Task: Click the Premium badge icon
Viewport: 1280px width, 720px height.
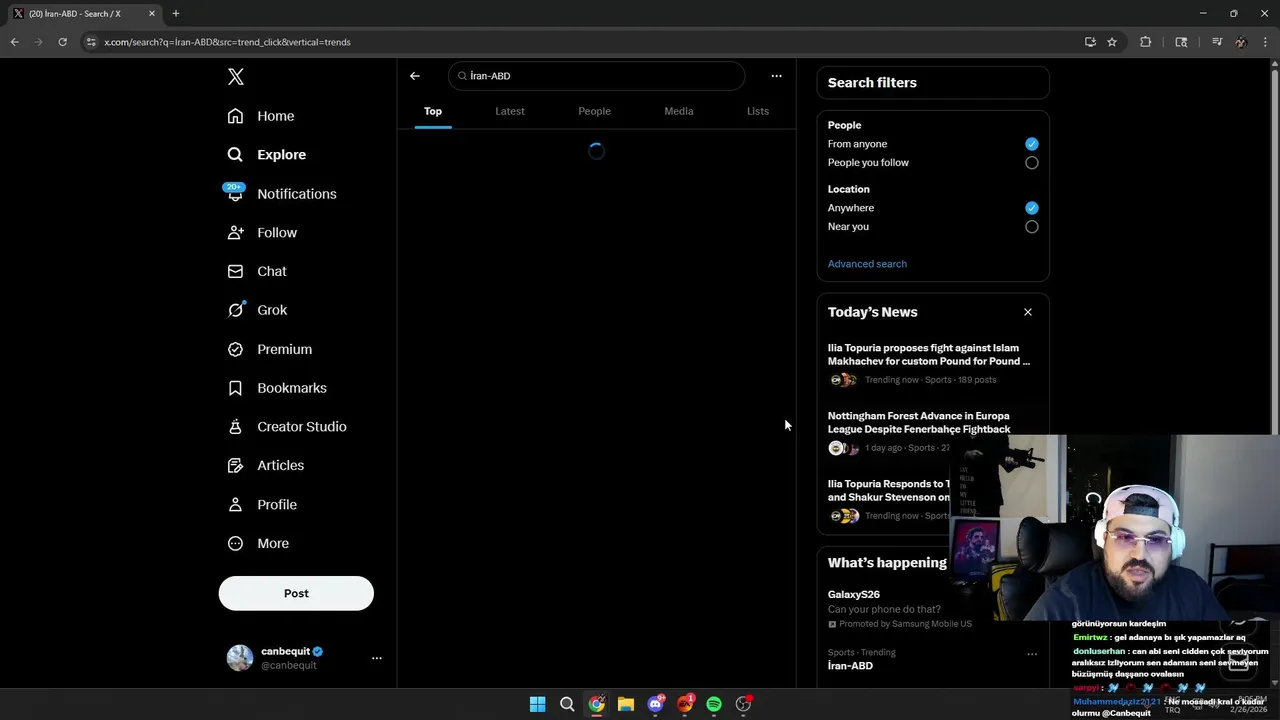Action: click(235, 349)
